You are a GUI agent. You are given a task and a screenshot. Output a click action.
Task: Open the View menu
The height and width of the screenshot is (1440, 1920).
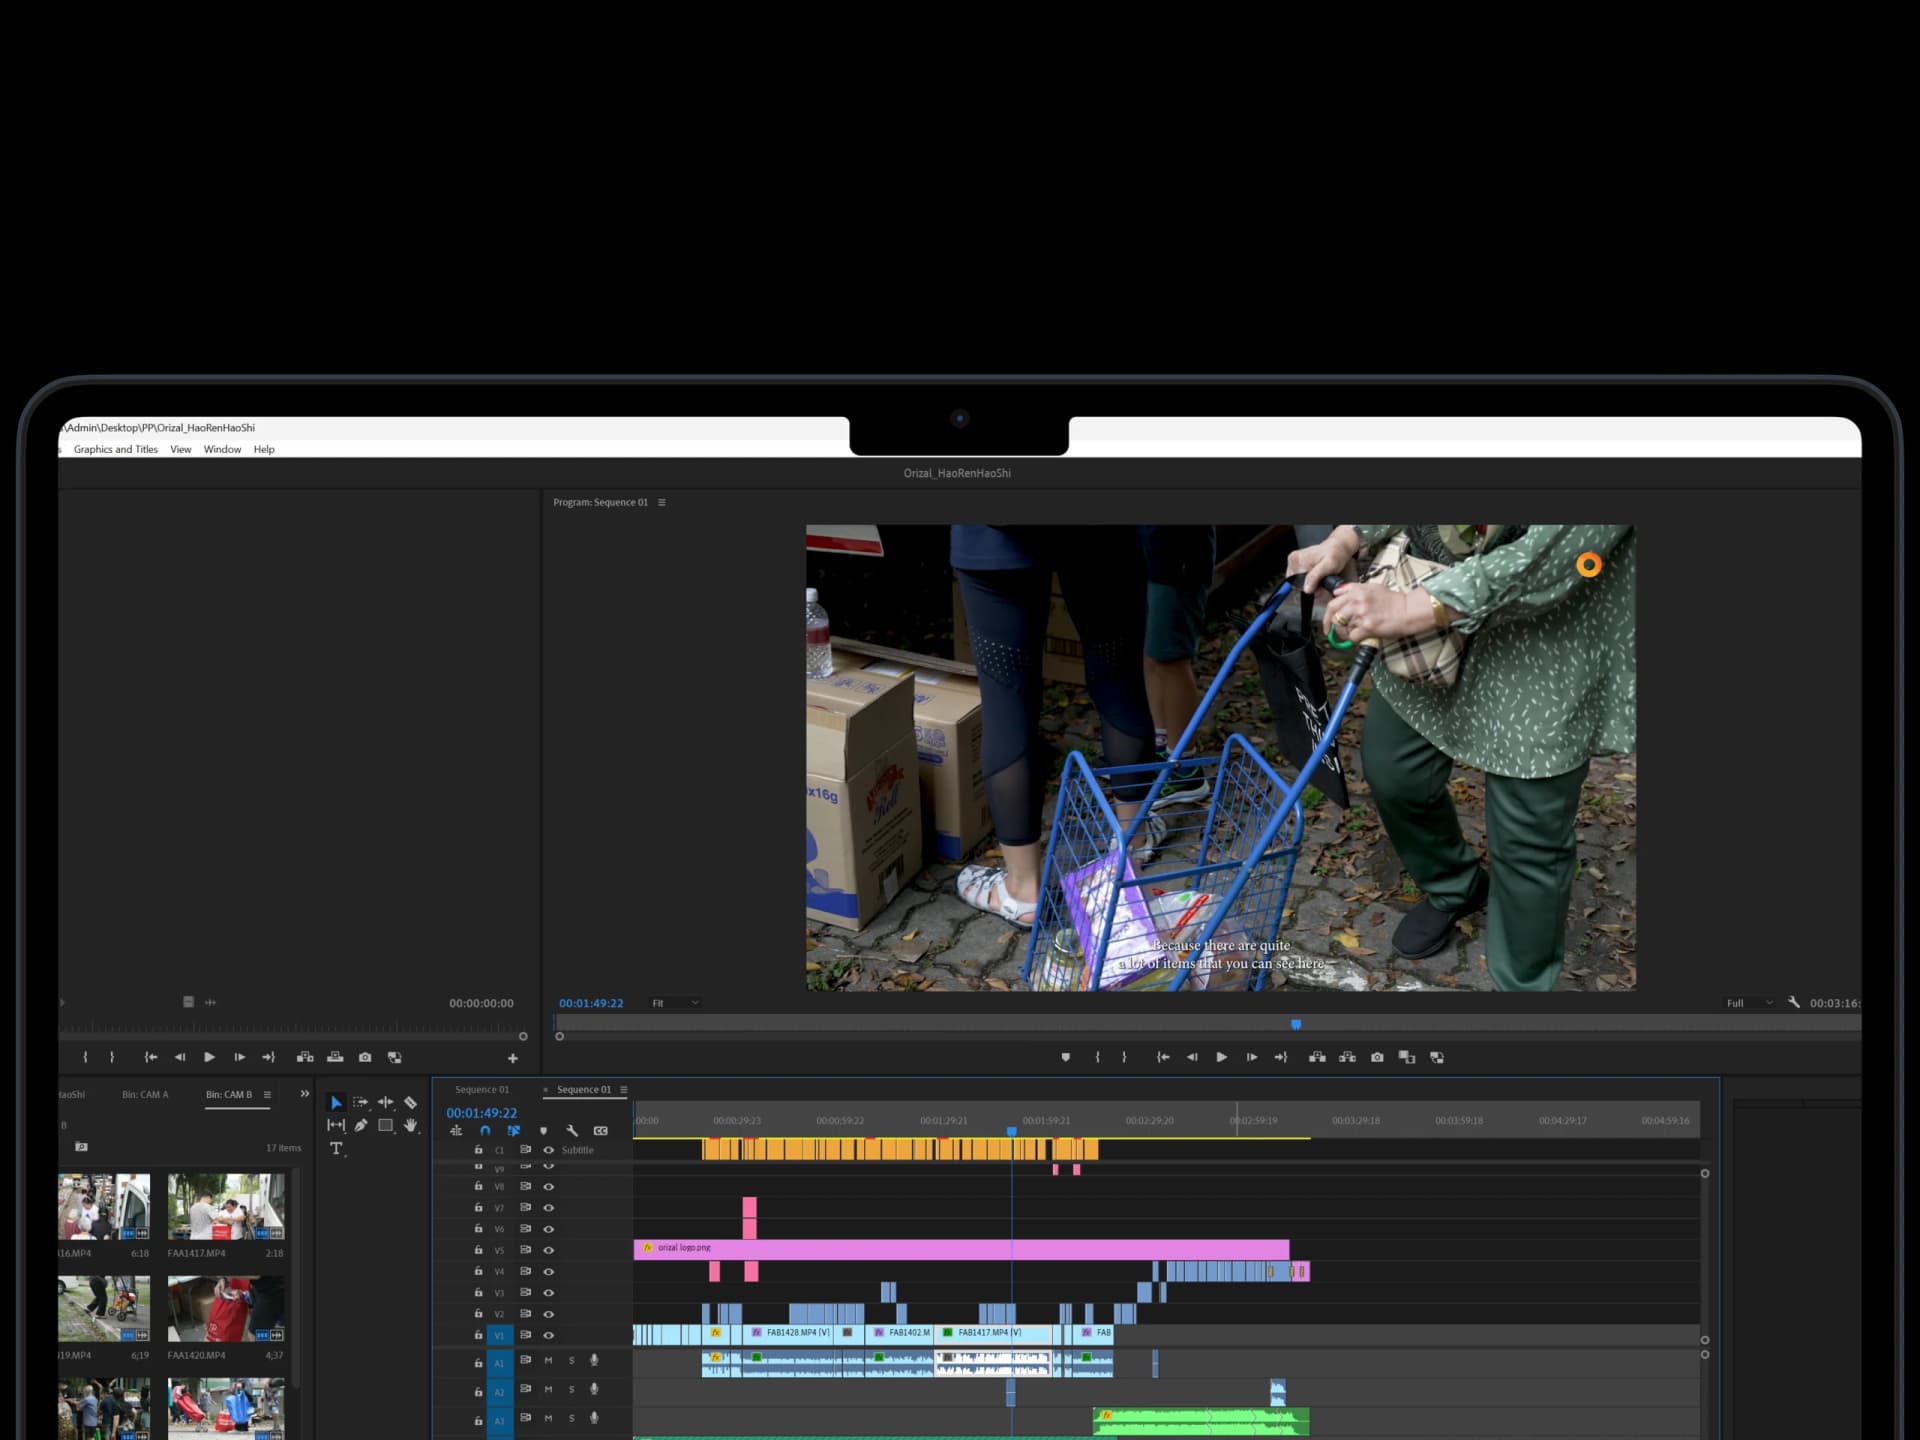point(180,449)
